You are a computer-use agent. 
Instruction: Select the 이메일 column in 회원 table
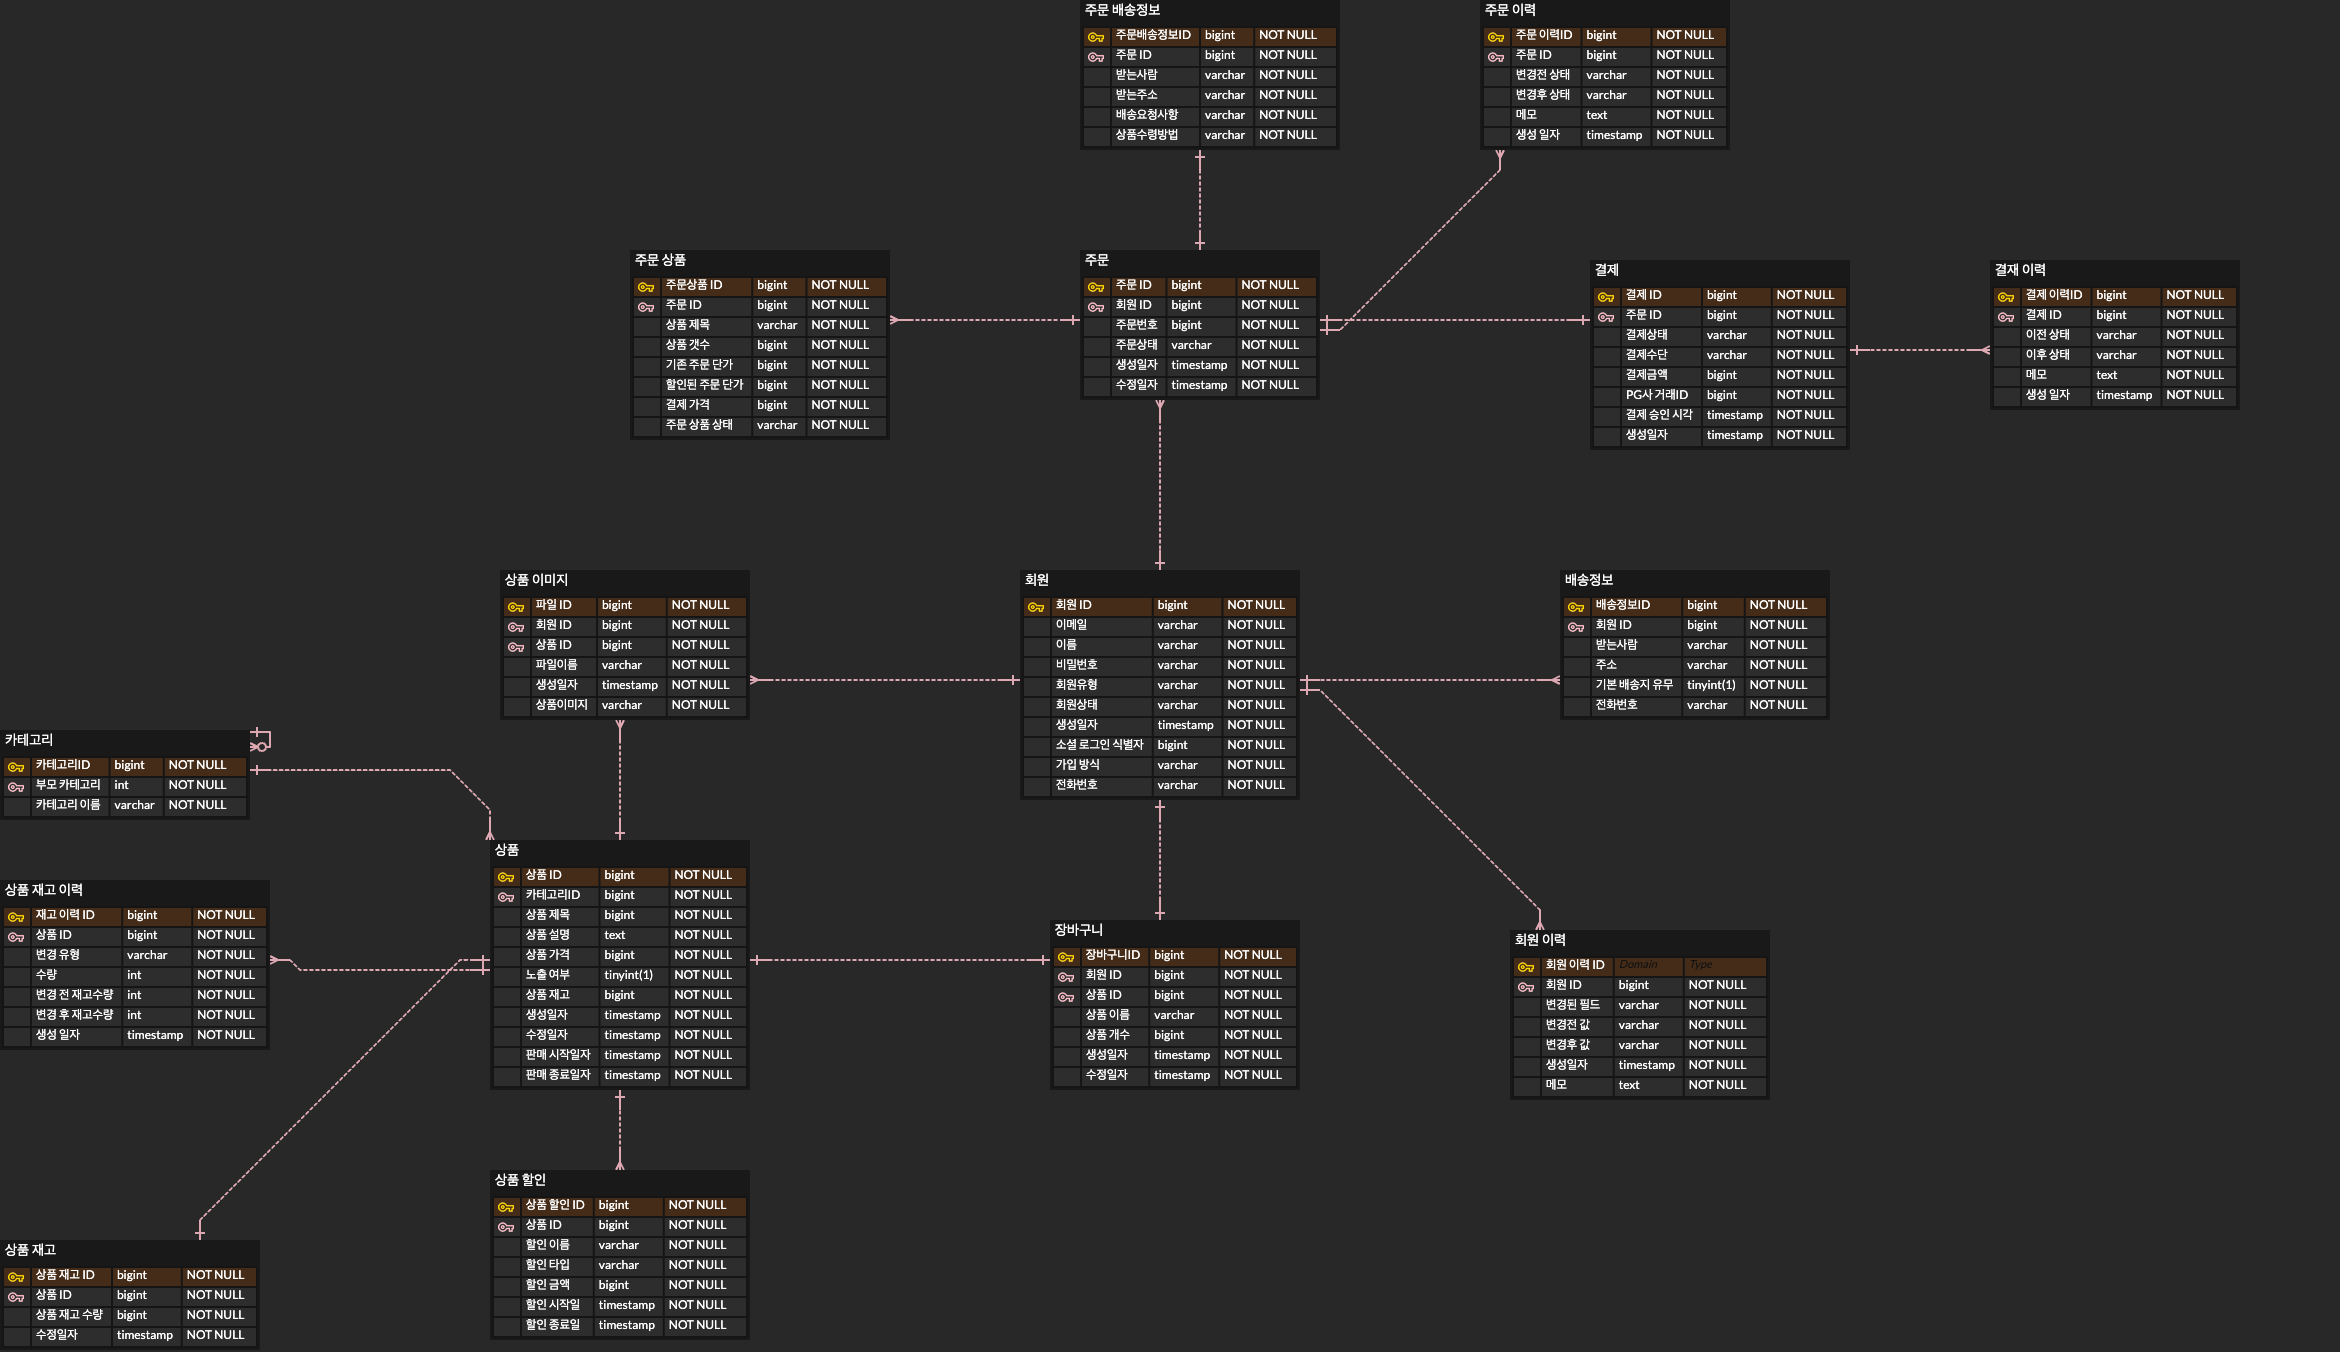coord(1071,625)
